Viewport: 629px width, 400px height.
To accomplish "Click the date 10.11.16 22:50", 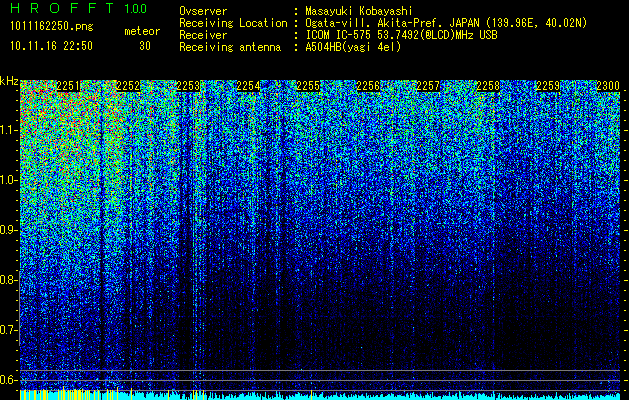I will [51, 46].
